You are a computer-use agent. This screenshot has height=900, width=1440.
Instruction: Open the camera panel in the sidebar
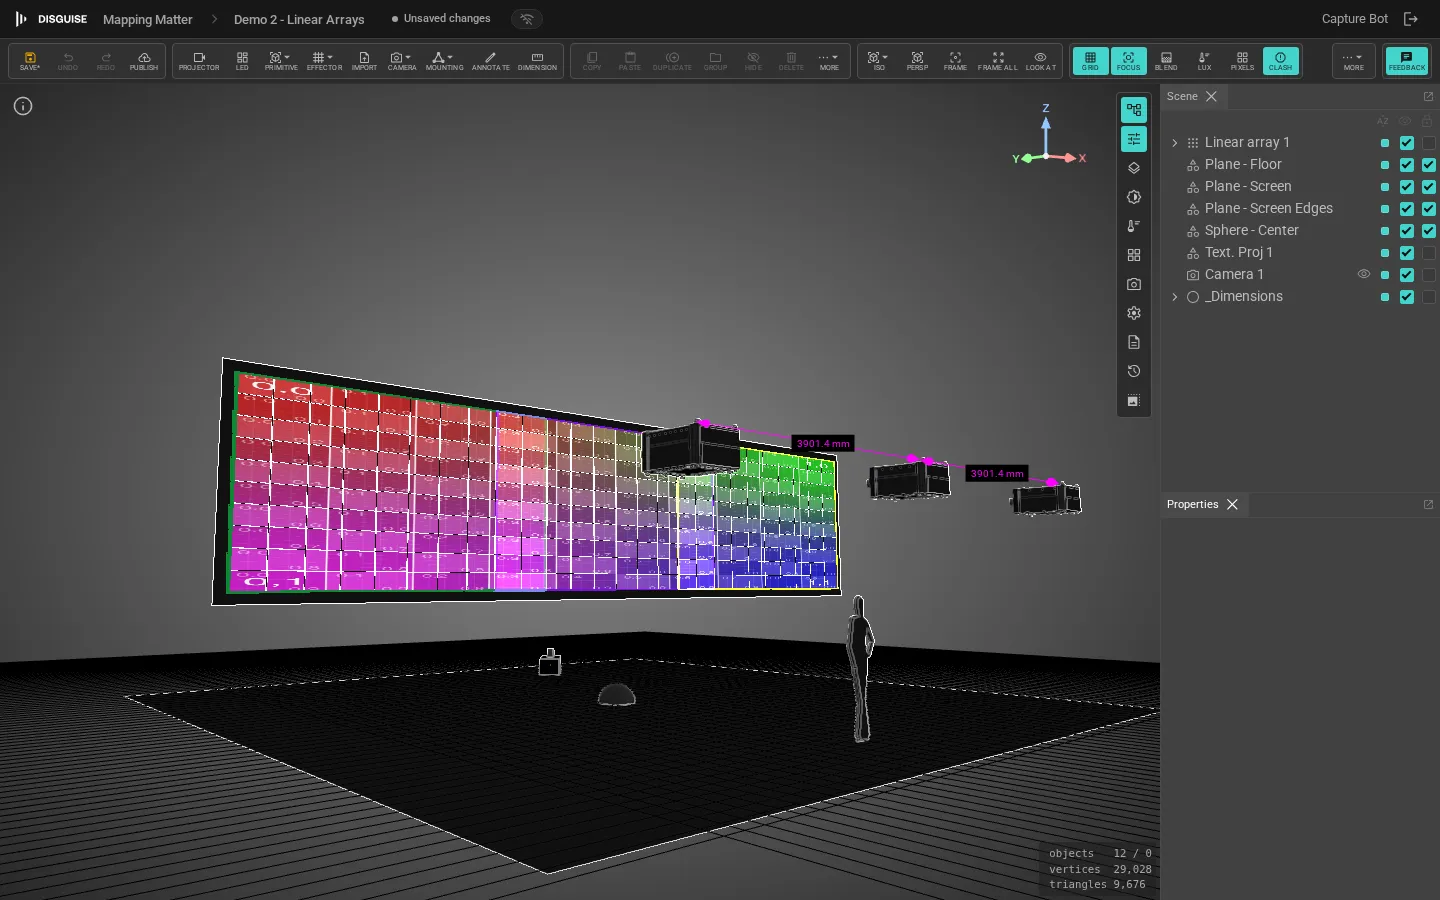click(x=1134, y=284)
